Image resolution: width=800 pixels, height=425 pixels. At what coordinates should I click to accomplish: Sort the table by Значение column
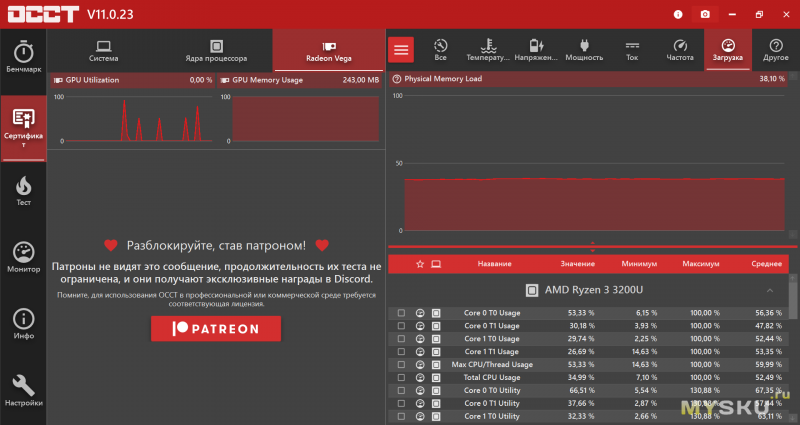(578, 264)
